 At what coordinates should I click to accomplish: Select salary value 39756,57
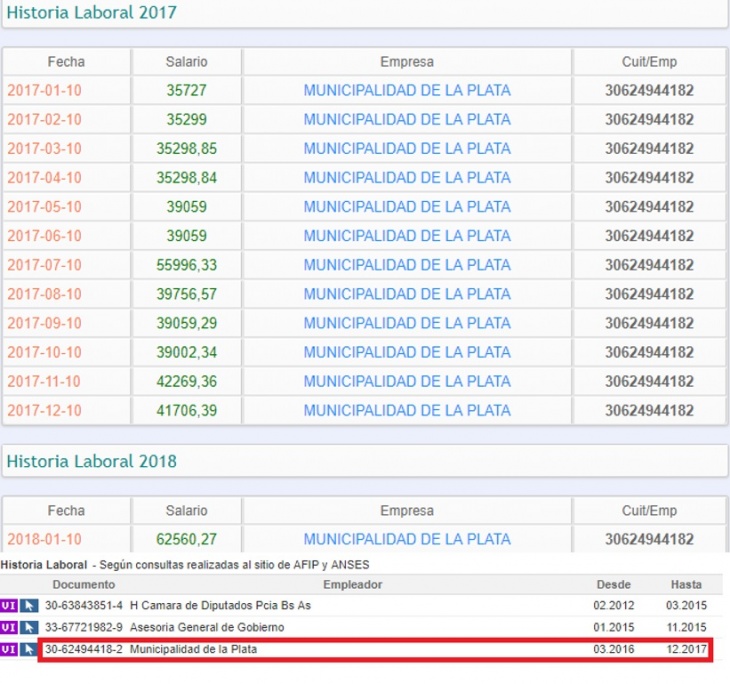(186, 294)
